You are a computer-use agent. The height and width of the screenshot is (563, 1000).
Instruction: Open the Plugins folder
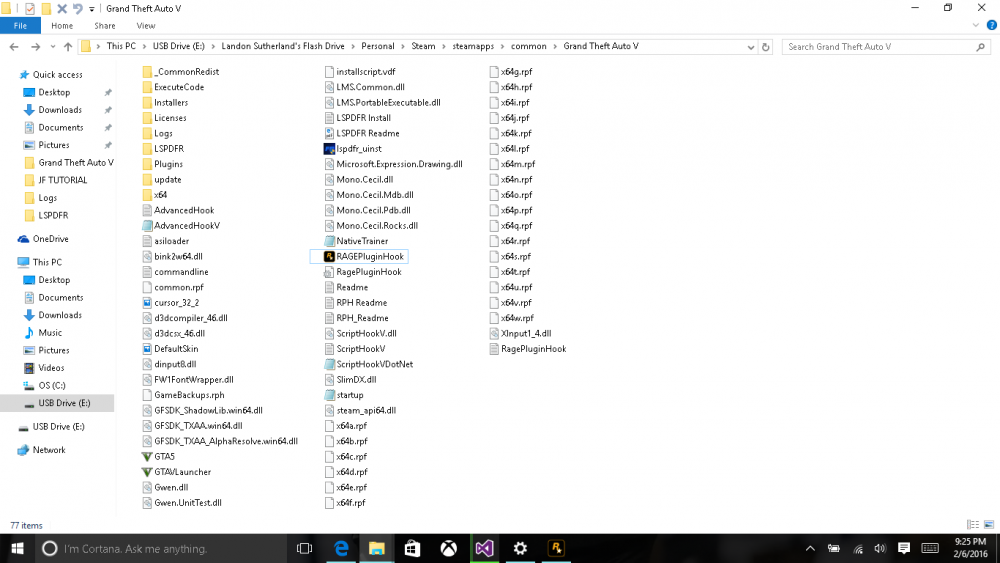pyautogui.click(x=163, y=164)
